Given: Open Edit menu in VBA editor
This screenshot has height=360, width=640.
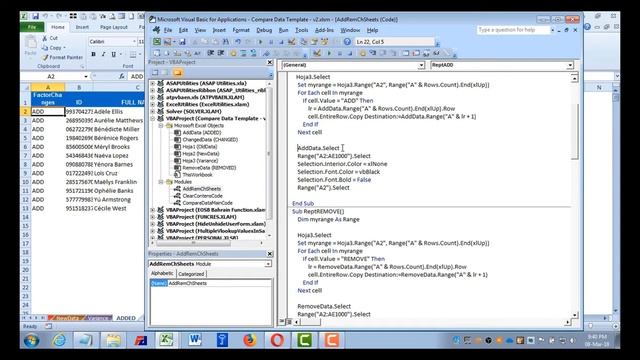Looking at the screenshot, I should point(183,30).
